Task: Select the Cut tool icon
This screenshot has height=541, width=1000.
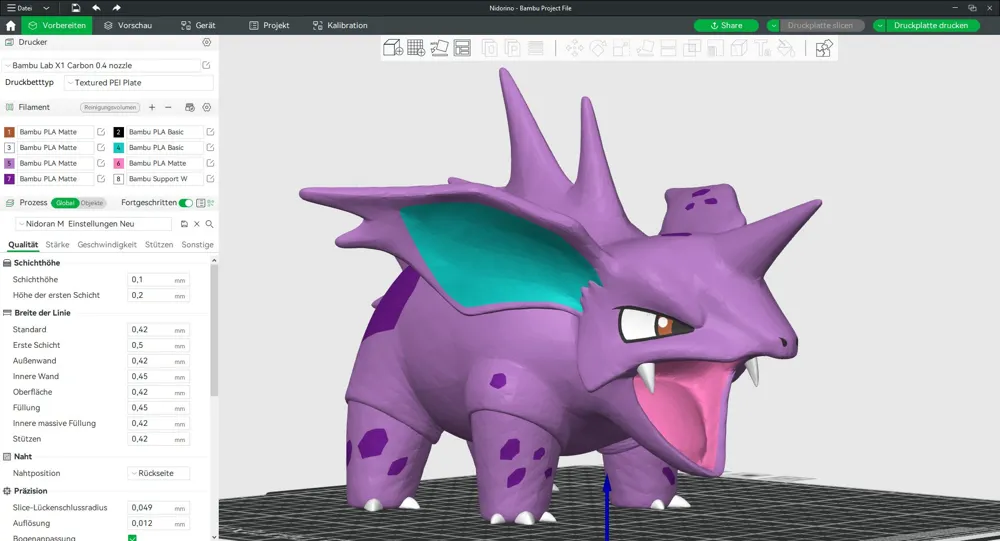Action: click(668, 48)
